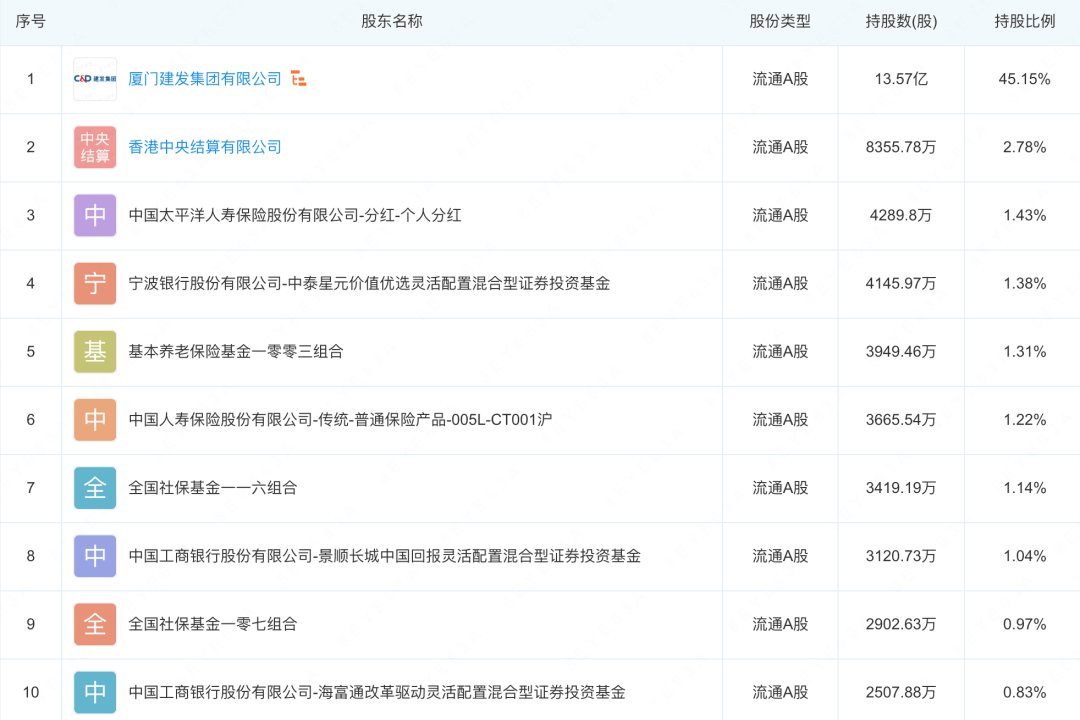Click the orange 全 avatar for 全国社保基金一零七组合
This screenshot has height=720, width=1080.
tap(95, 625)
